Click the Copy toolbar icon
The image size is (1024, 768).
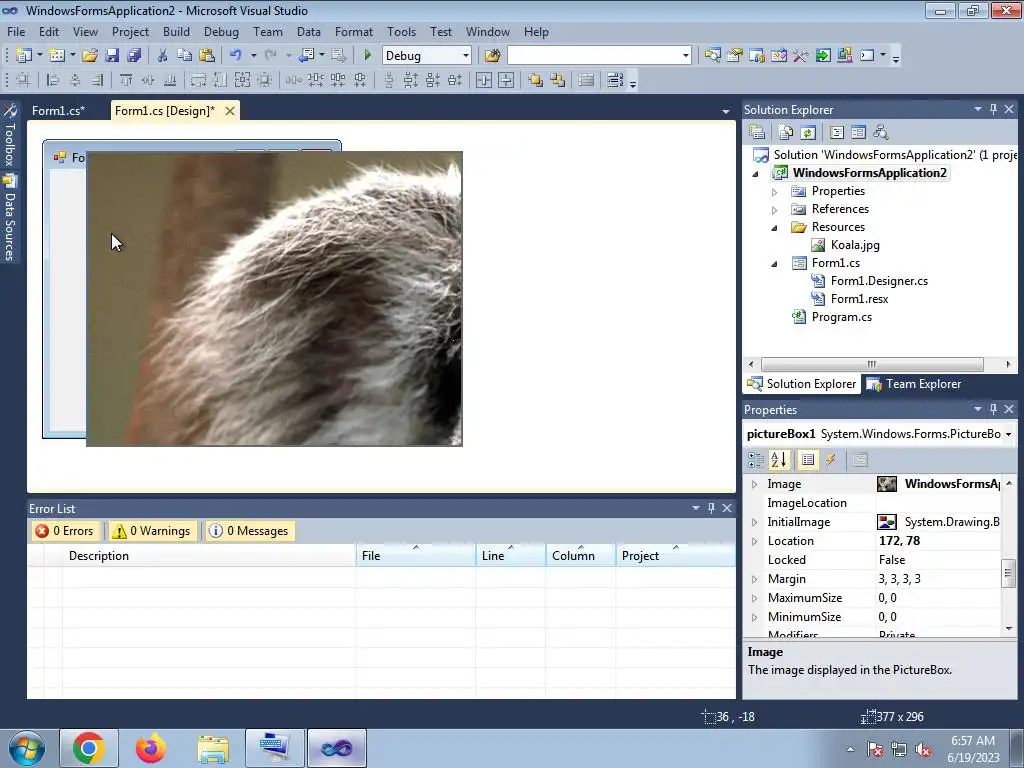click(x=185, y=56)
